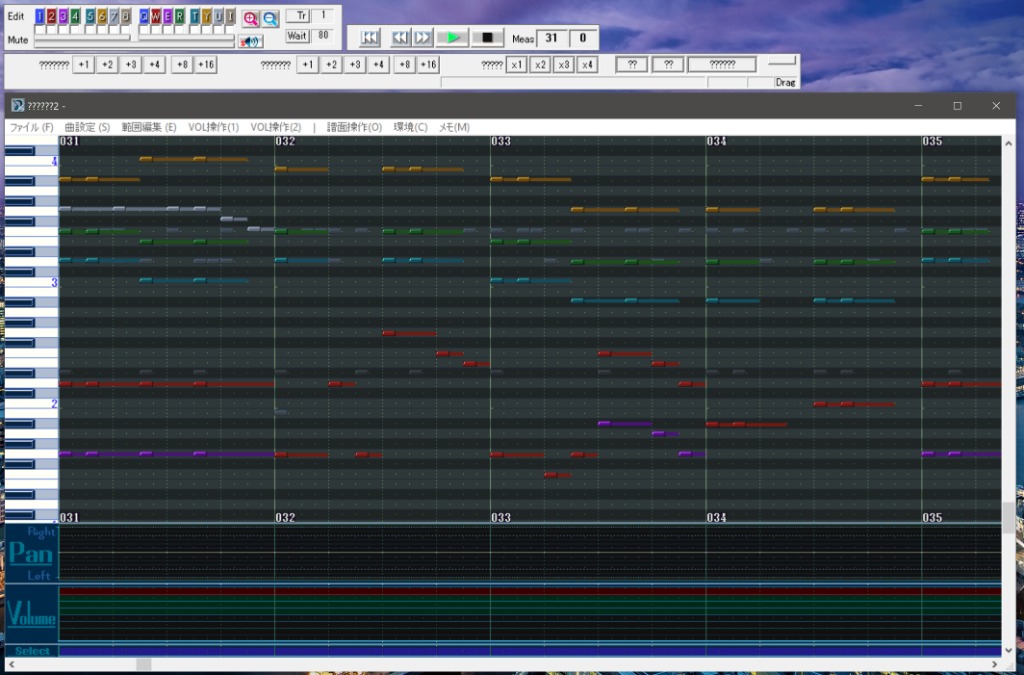Click the x3 multiplier button
This screenshot has height=675, width=1024.
click(x=564, y=64)
